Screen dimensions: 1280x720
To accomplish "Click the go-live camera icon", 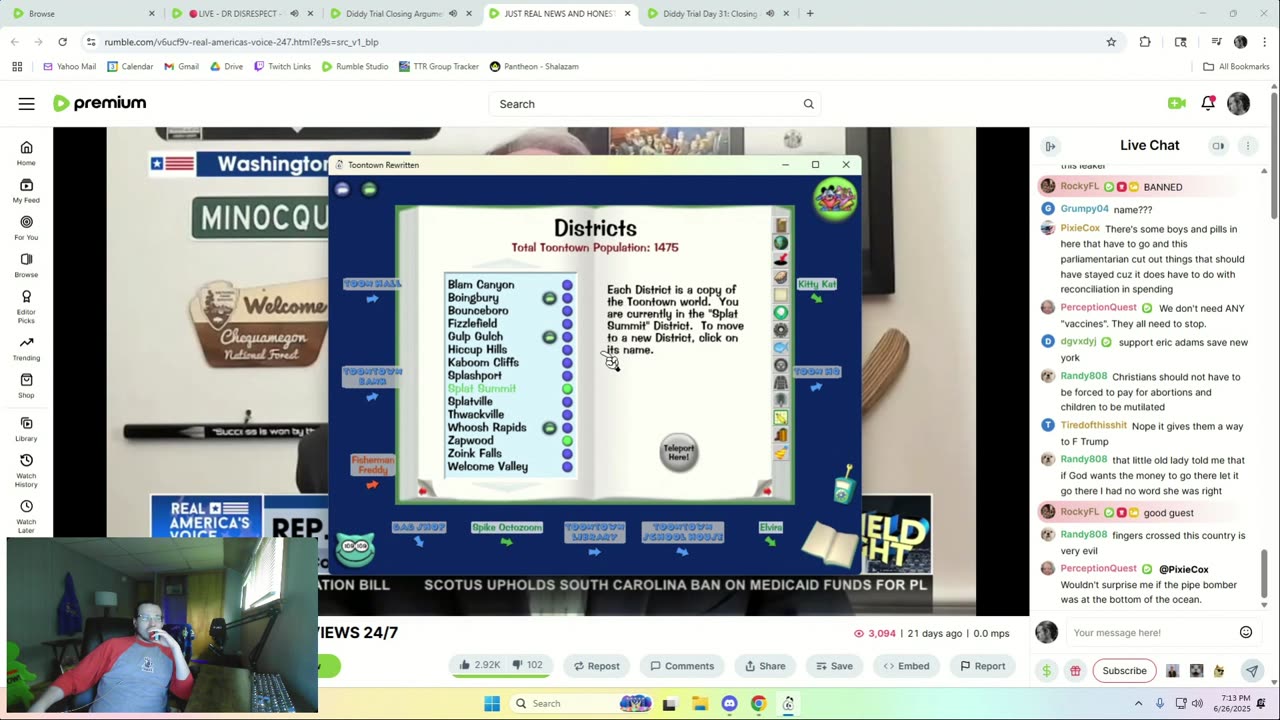I will pyautogui.click(x=1176, y=103).
